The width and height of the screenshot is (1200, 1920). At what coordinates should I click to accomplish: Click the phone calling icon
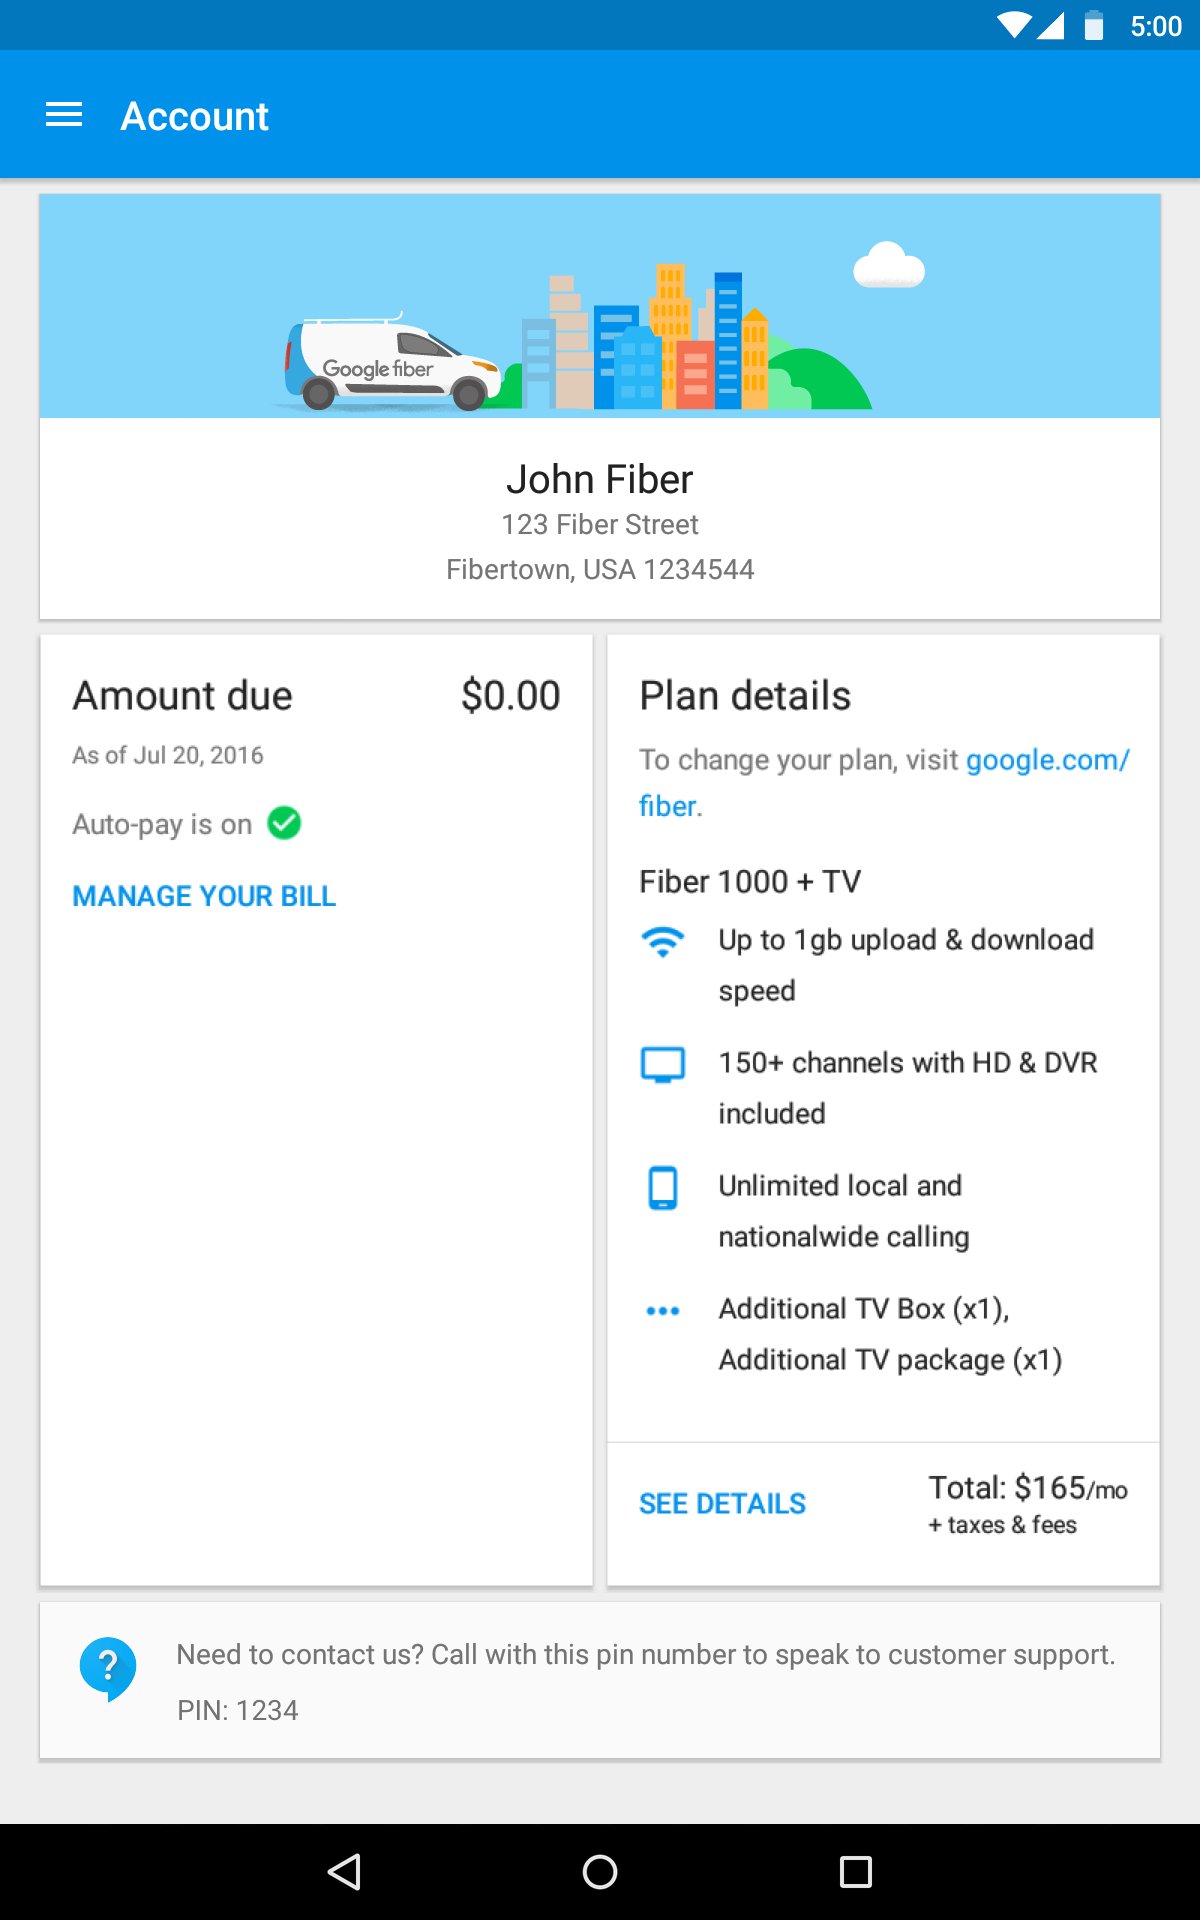pos(662,1188)
